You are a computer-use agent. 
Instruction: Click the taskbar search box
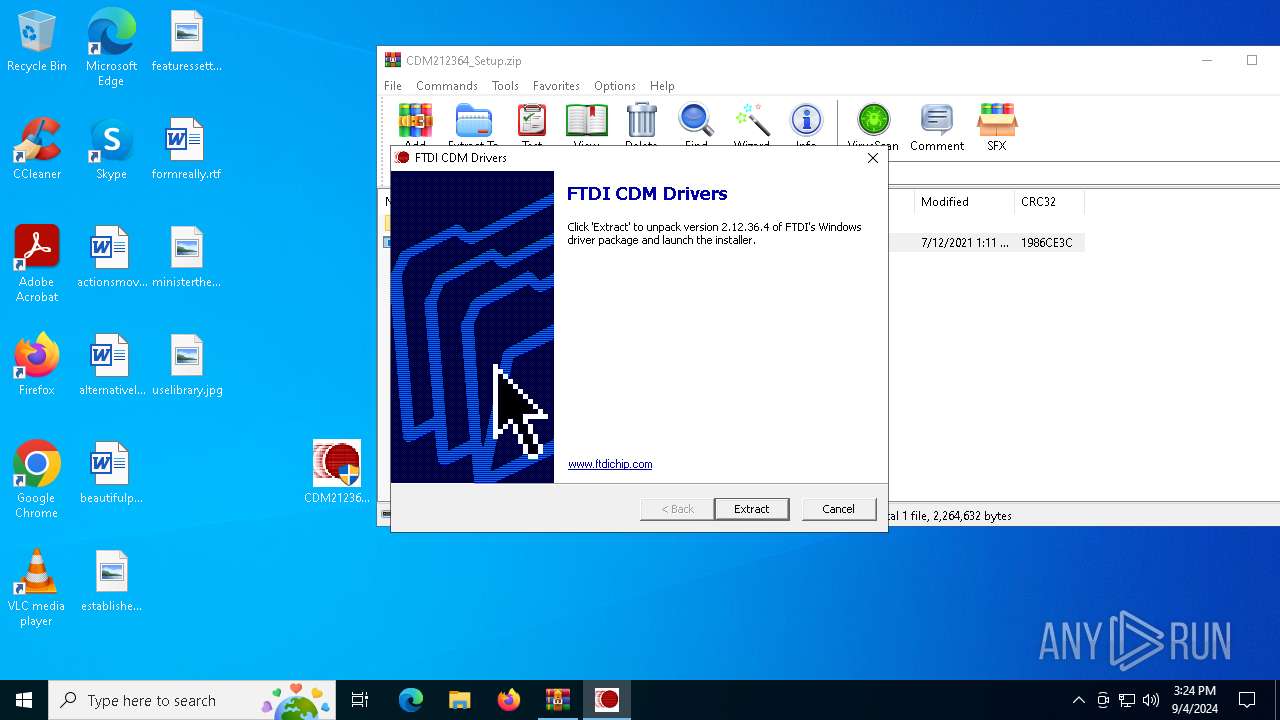(x=194, y=700)
